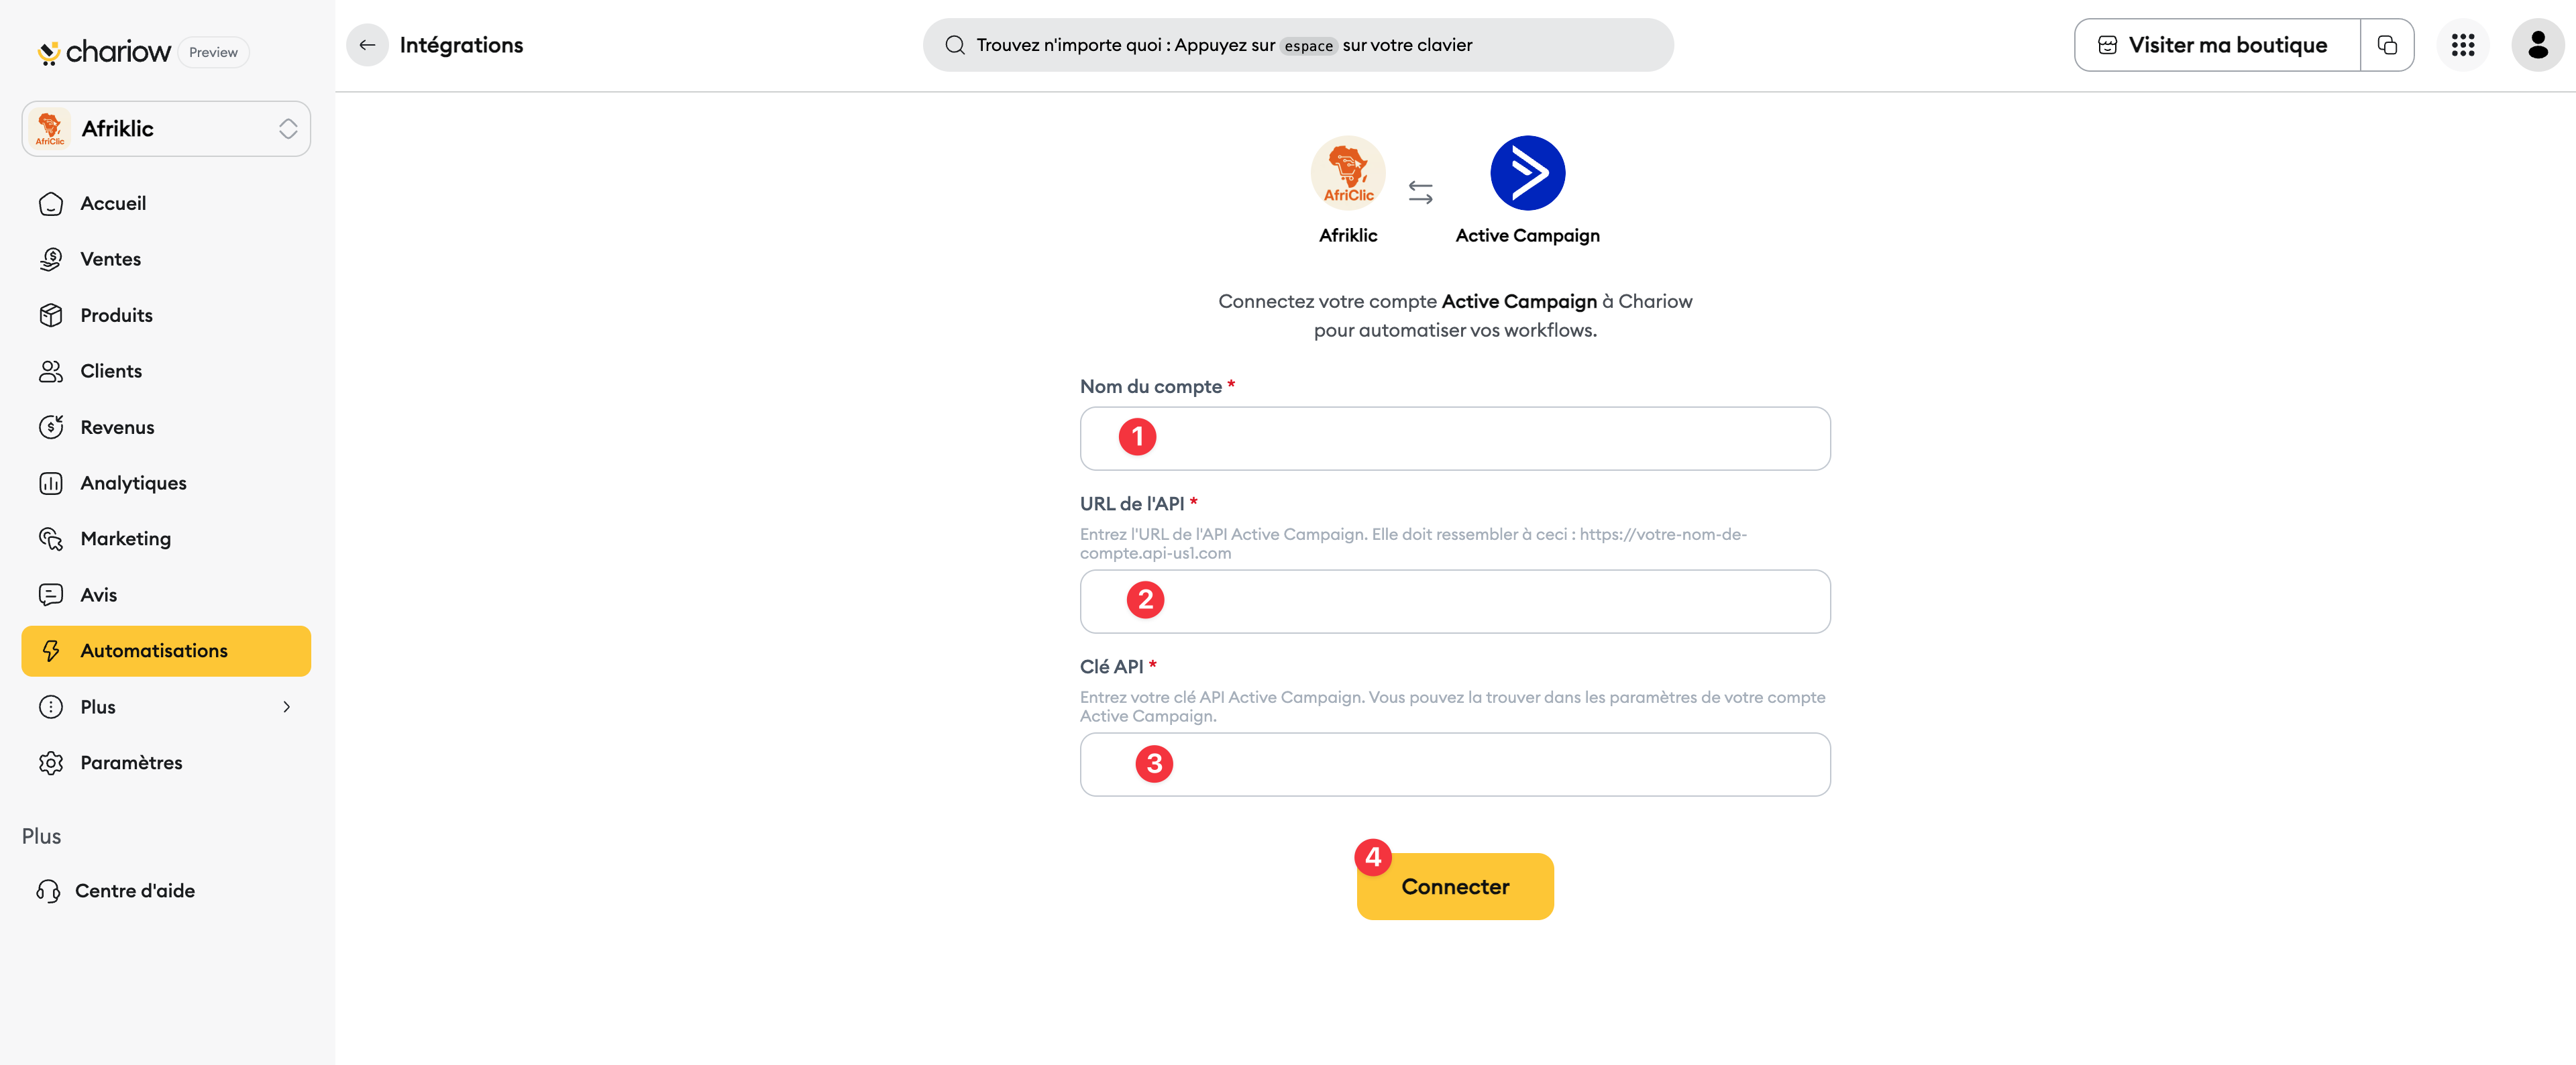Open Avis in the sidebar
The image size is (2576, 1065).
(166, 595)
